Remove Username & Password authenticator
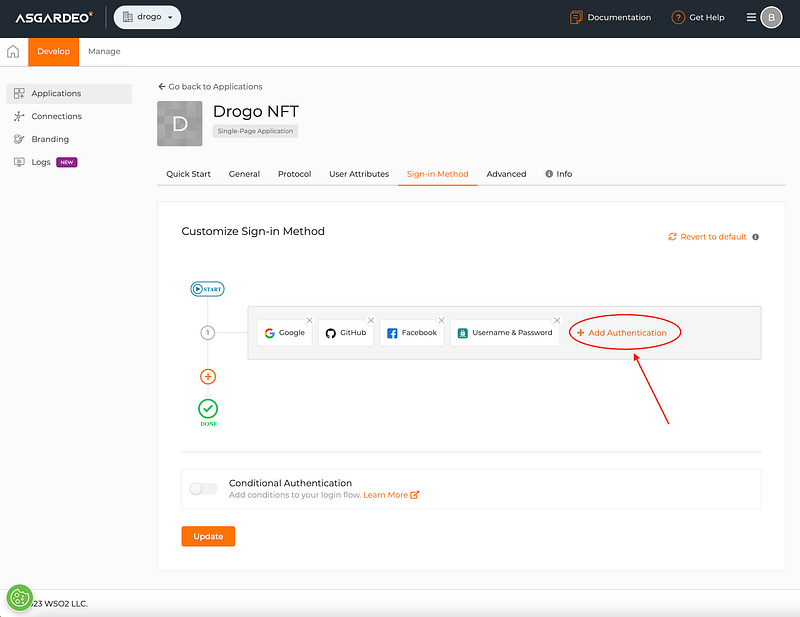This screenshot has height=617, width=800. [x=557, y=320]
